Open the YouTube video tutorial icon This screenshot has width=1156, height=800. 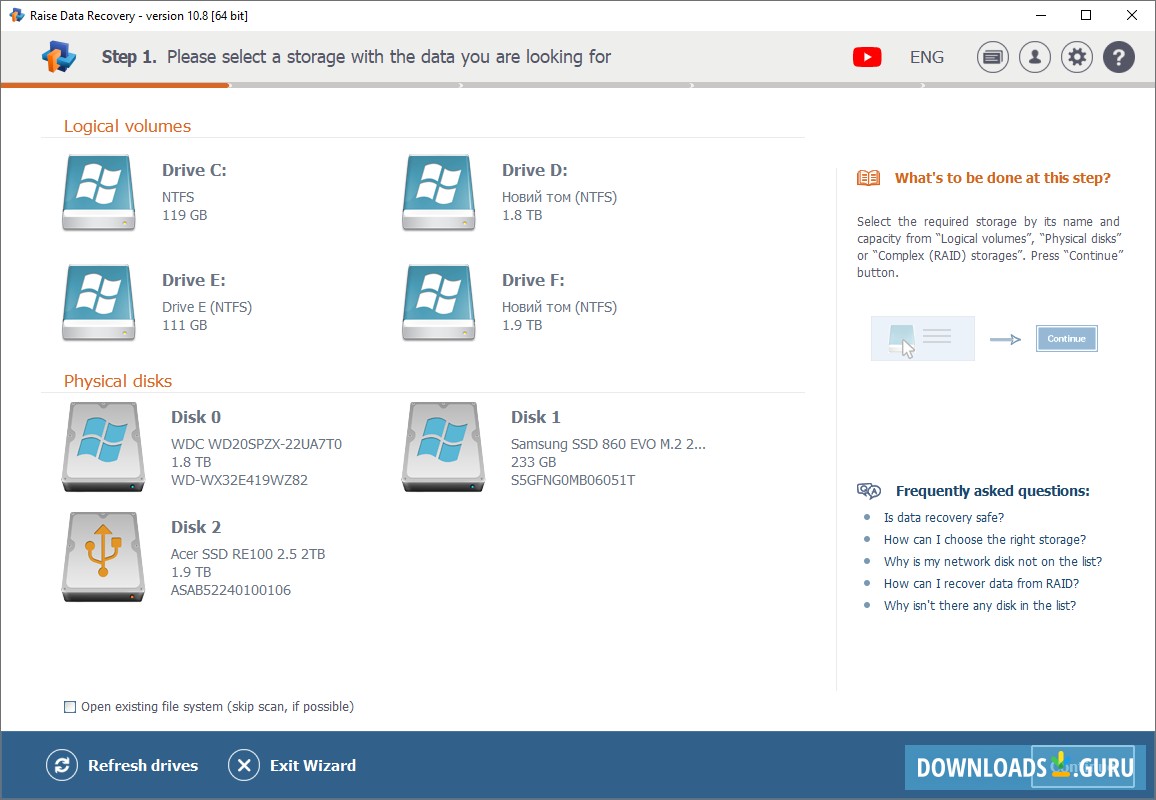(x=867, y=57)
